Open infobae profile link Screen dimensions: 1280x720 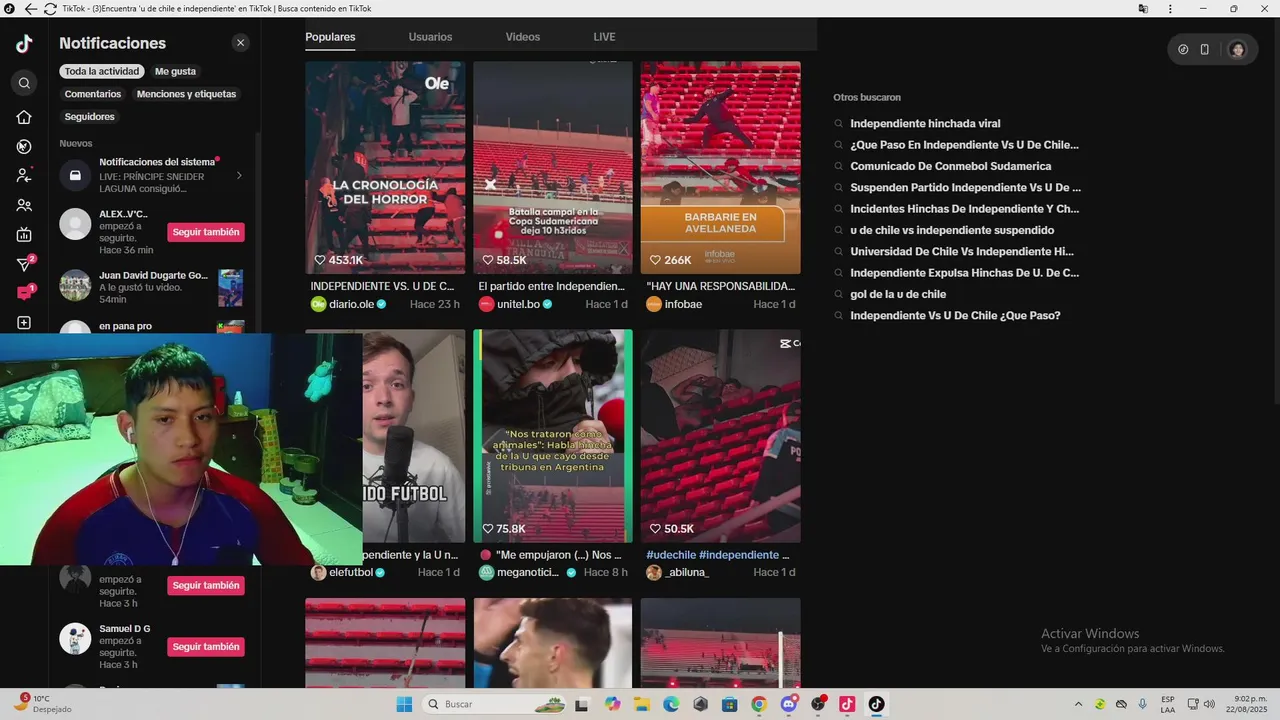(676, 304)
